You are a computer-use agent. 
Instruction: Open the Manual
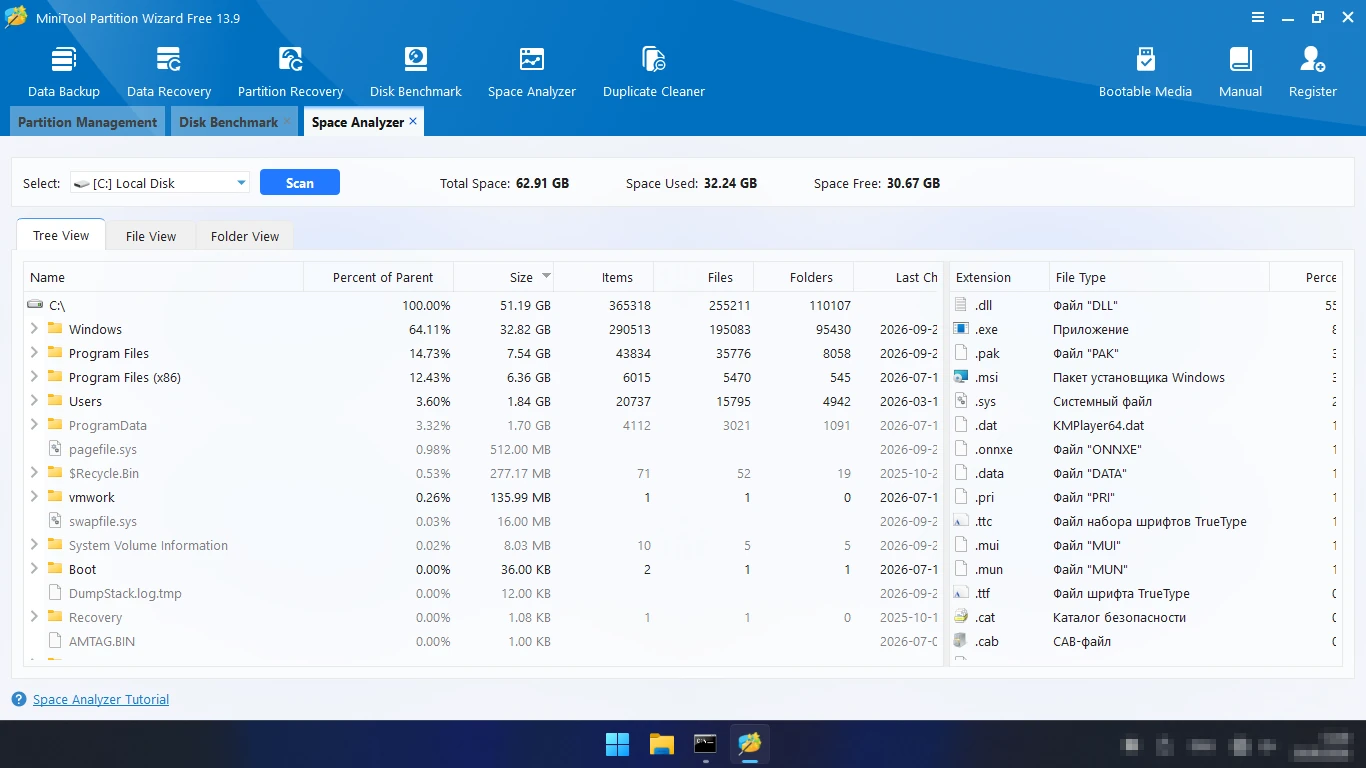[1240, 72]
